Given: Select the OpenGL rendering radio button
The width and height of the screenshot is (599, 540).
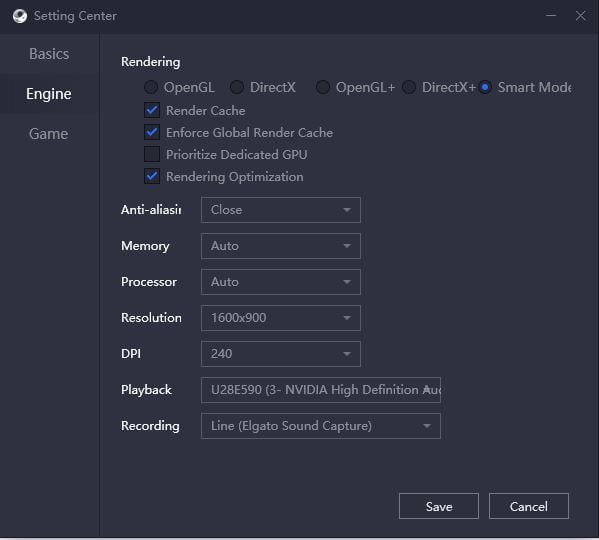Looking at the screenshot, I should (x=151, y=87).
